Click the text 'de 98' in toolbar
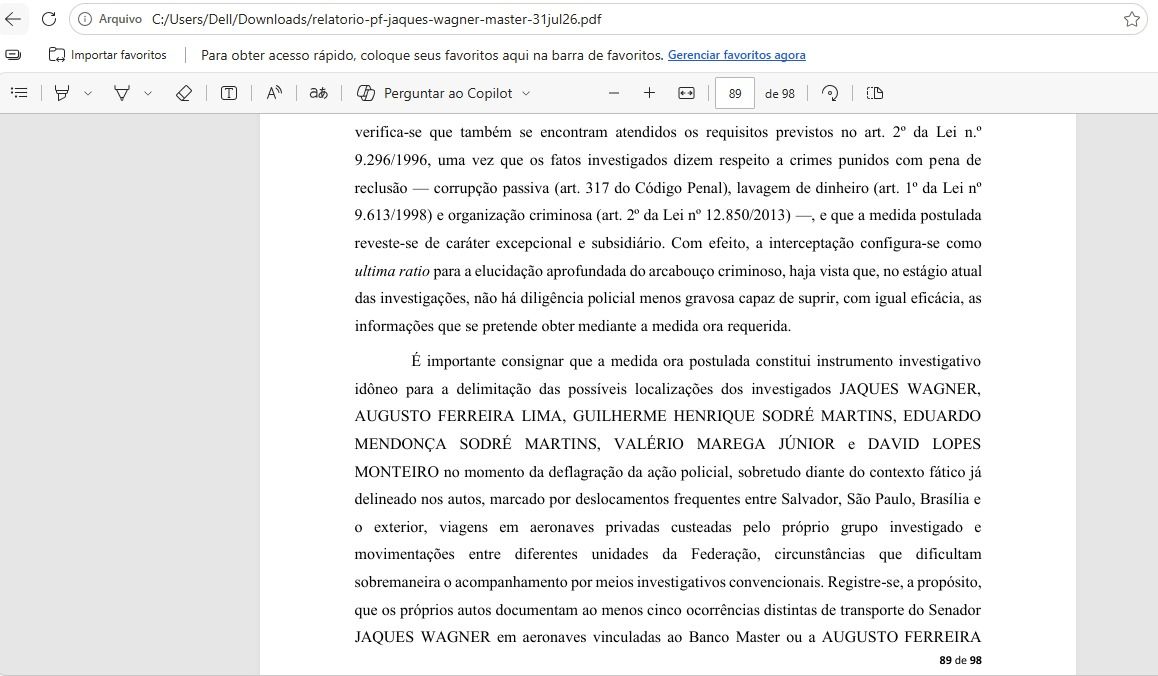1158x676 pixels. [x=780, y=94]
